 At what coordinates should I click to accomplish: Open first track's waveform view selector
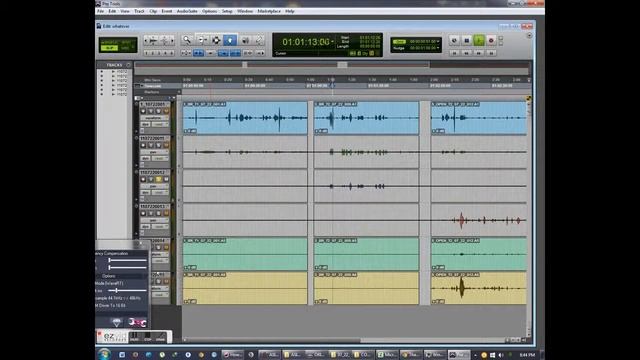click(154, 118)
